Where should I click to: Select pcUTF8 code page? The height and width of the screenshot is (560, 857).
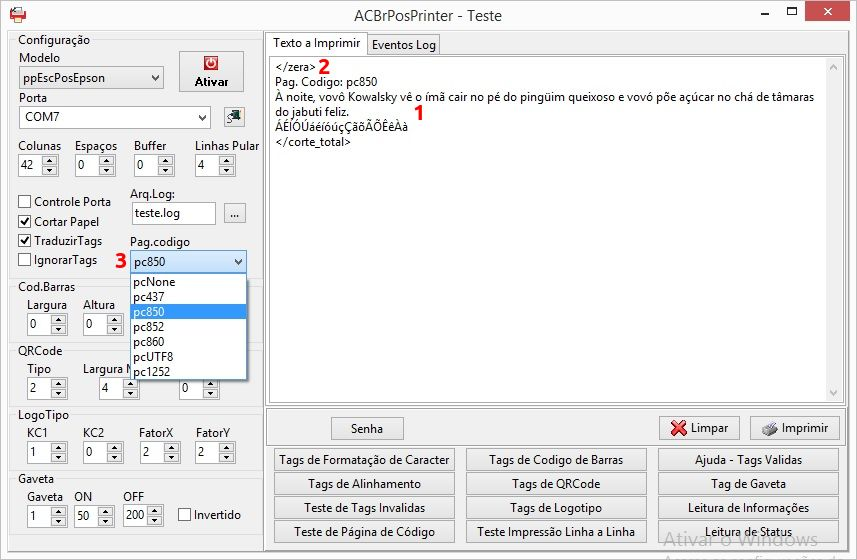tap(189, 356)
